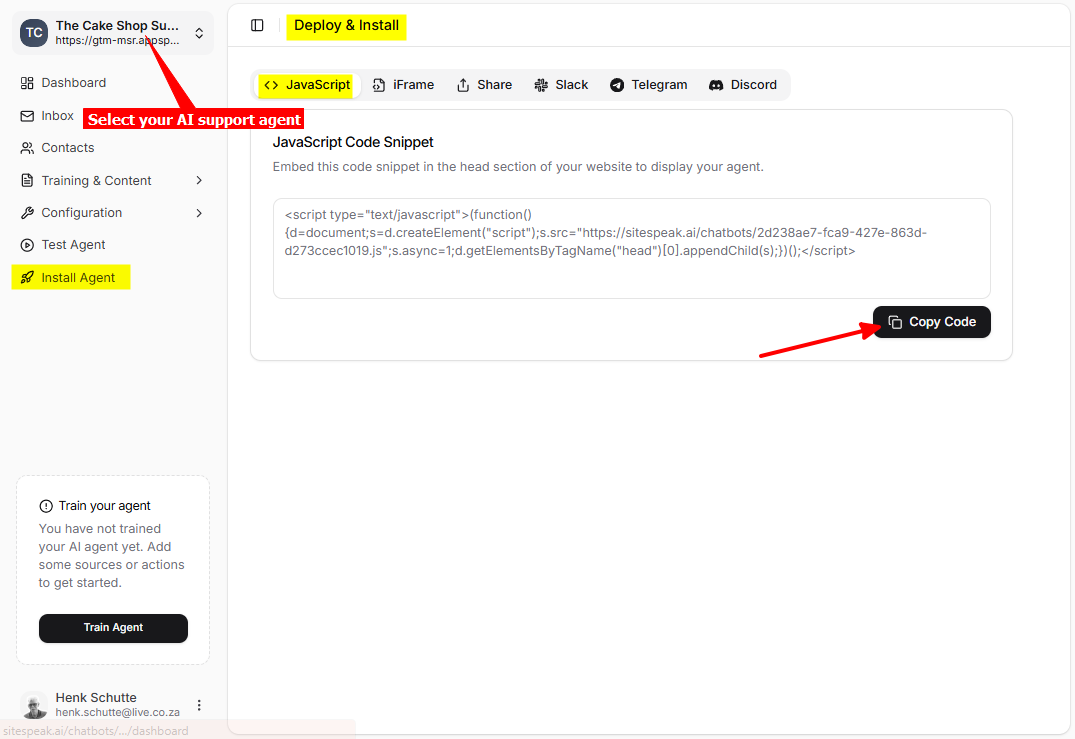
Task: Switch to the Slack tab
Action: [x=561, y=85]
